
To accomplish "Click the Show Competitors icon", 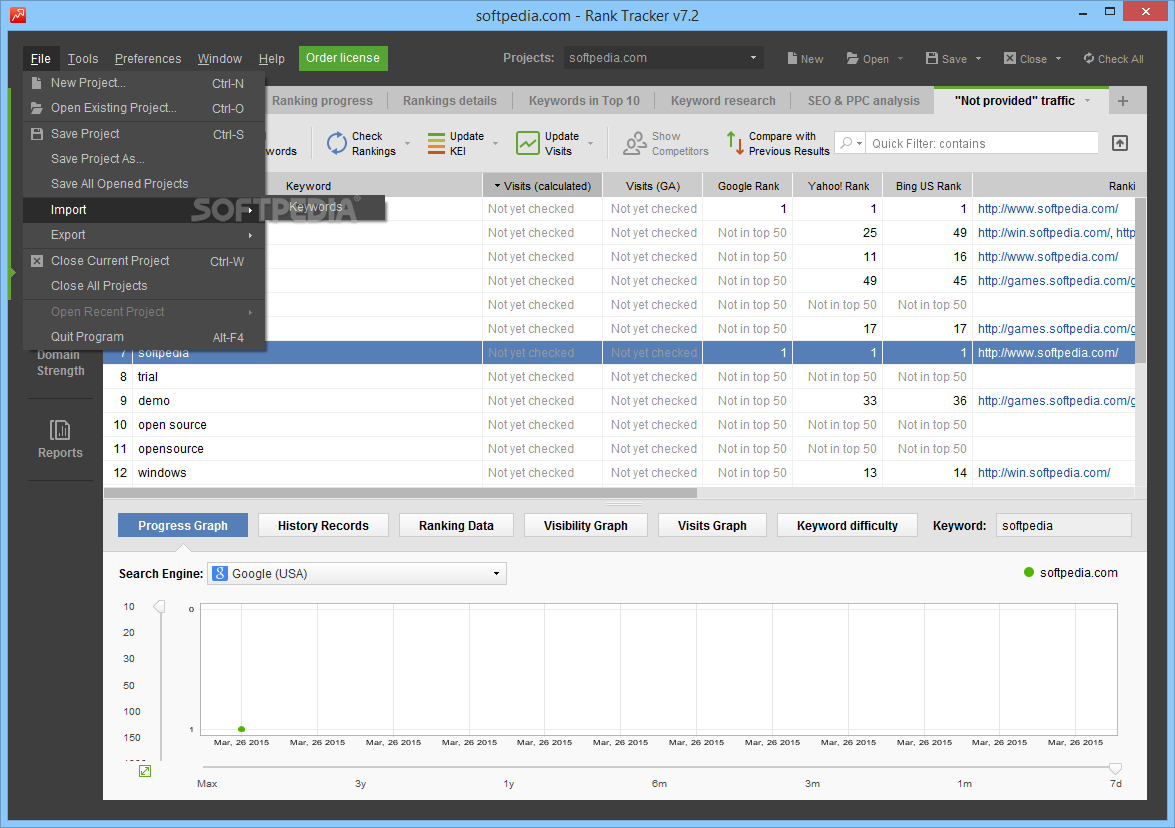I will point(635,143).
